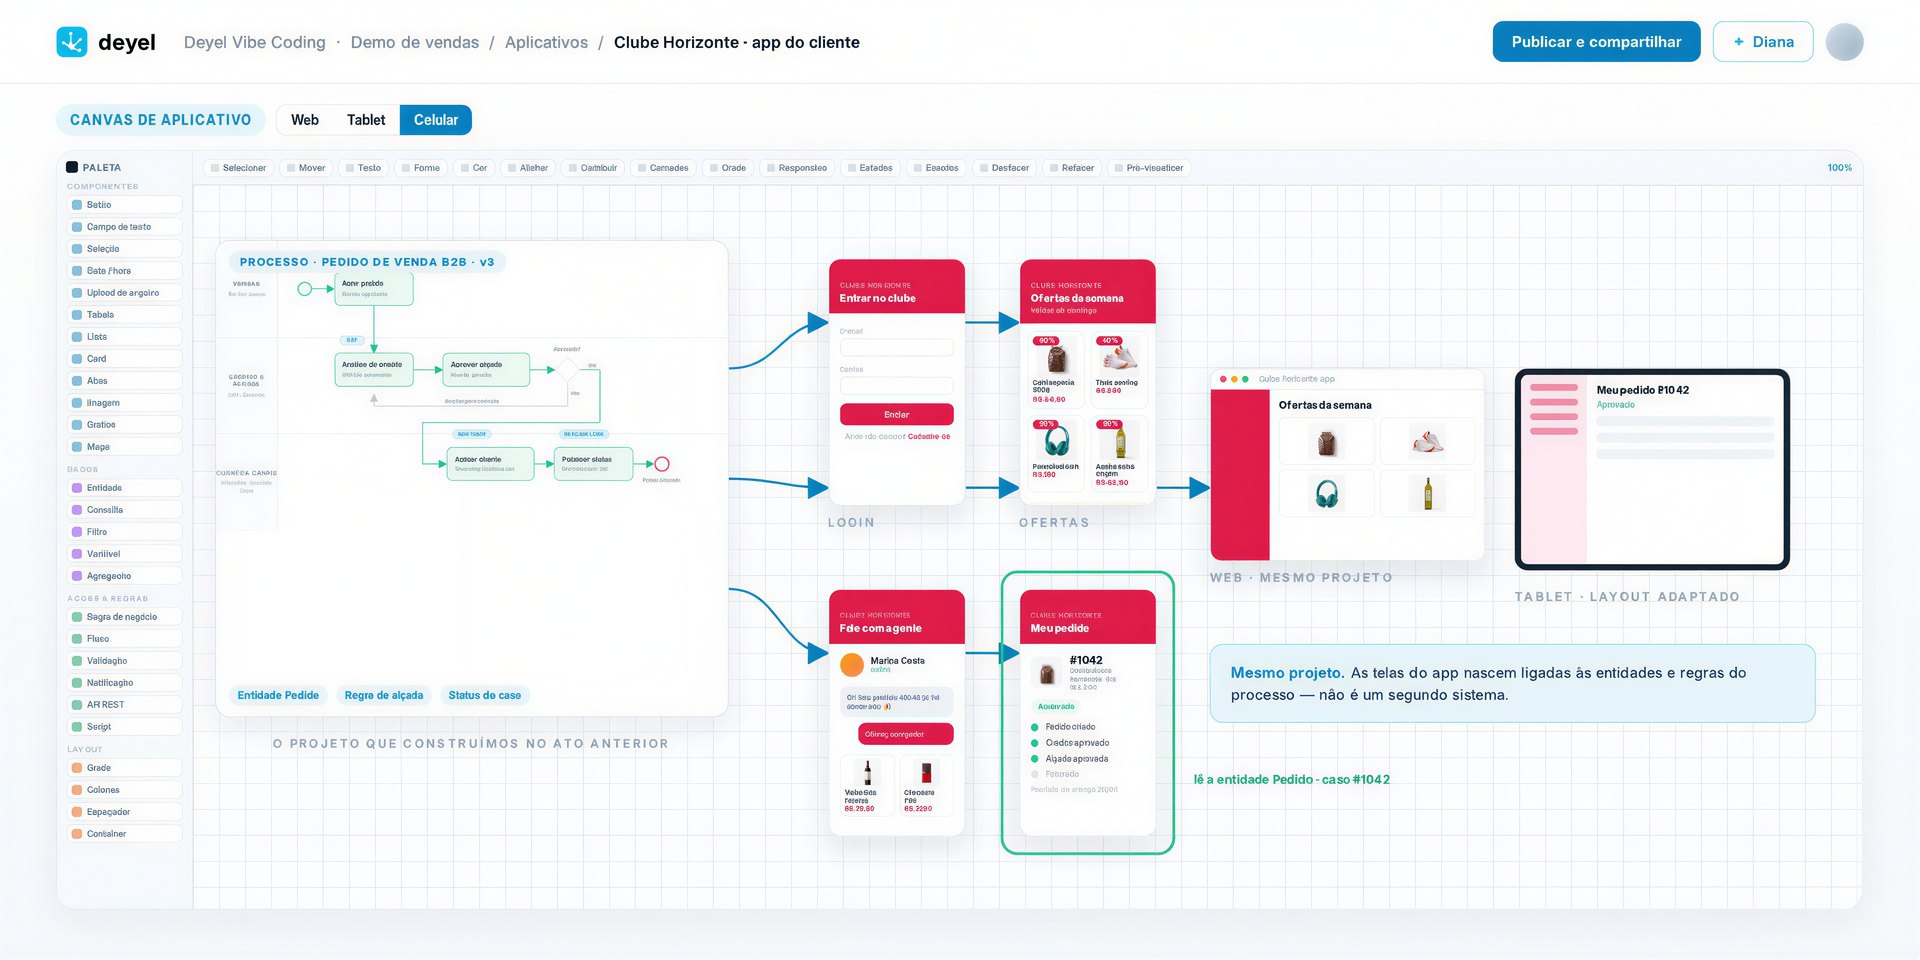Pick the Upload de arquivo component
1920x960 pixels.
[125, 293]
